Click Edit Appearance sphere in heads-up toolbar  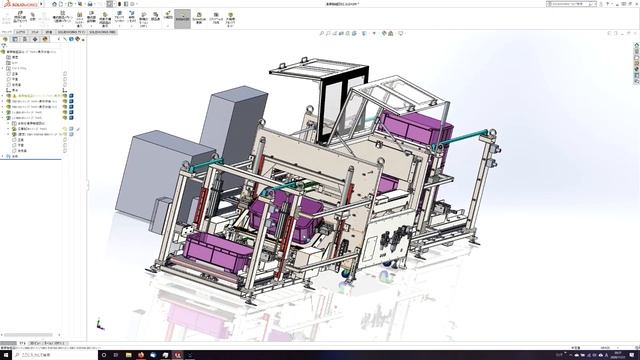point(384,33)
